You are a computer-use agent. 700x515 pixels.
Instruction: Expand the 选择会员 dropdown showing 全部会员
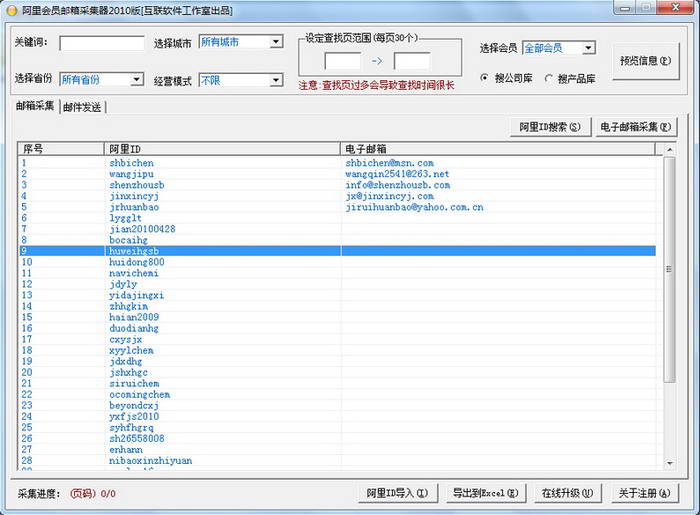point(558,48)
